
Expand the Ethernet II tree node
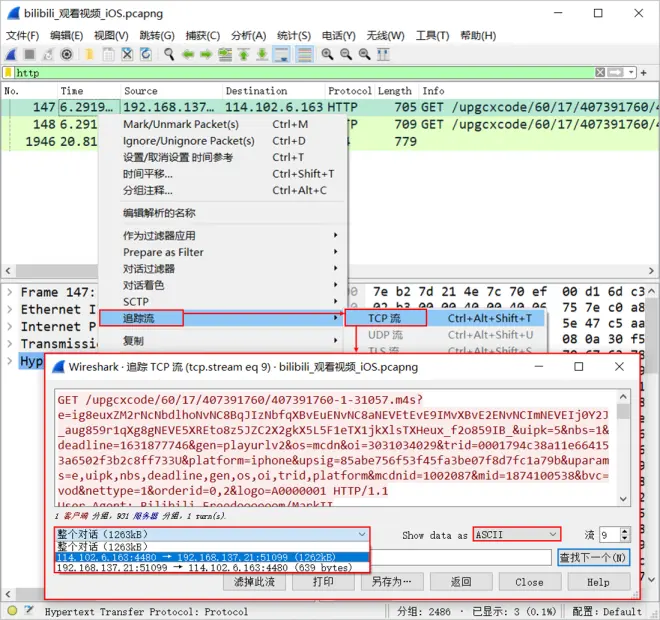click(10, 309)
